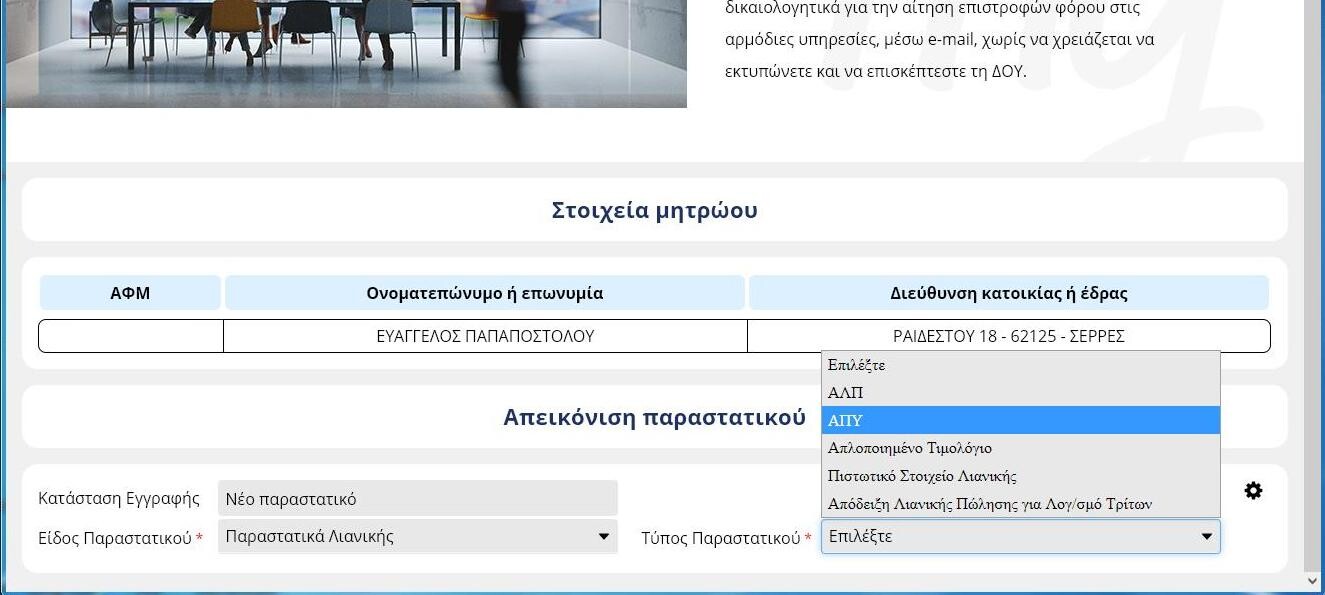Click the ΡΑΙΔΕΣΤΟΥ 18 - 62125 - ΣΕΡΡΕΣ cell
The height and width of the screenshot is (595, 1325).
tap(1009, 336)
